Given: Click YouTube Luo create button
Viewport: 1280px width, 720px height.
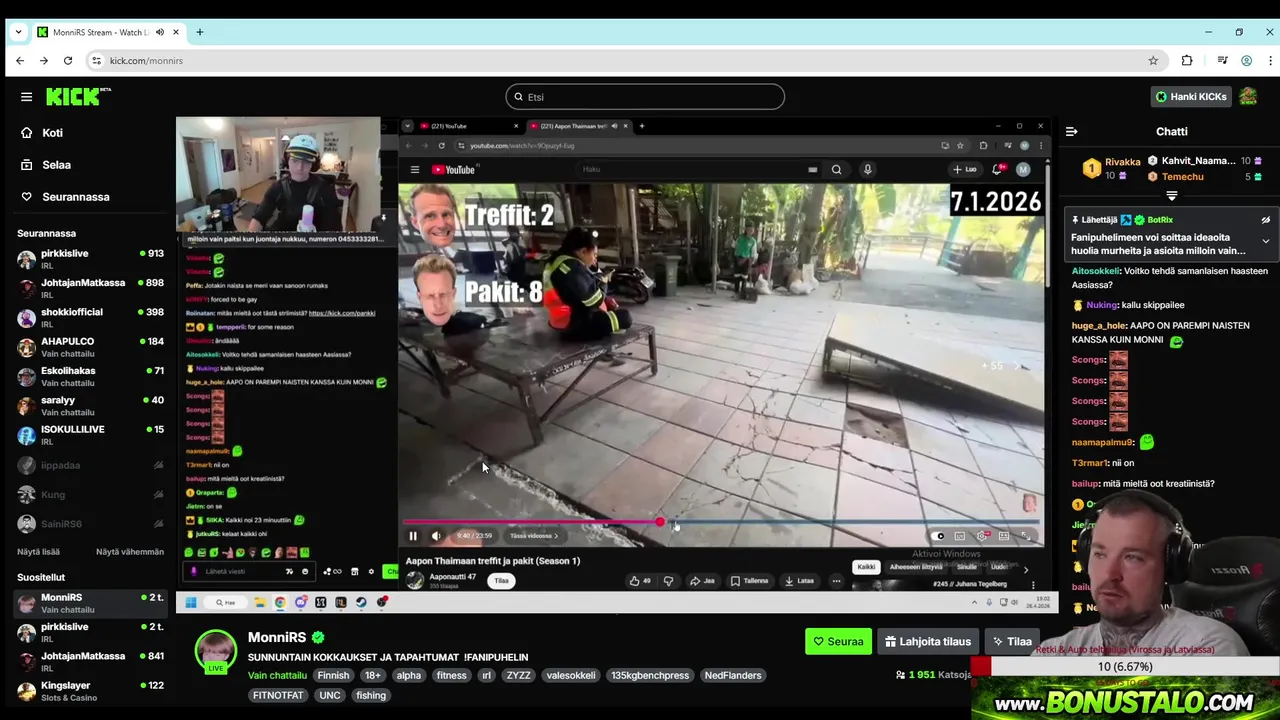Looking at the screenshot, I should [965, 170].
